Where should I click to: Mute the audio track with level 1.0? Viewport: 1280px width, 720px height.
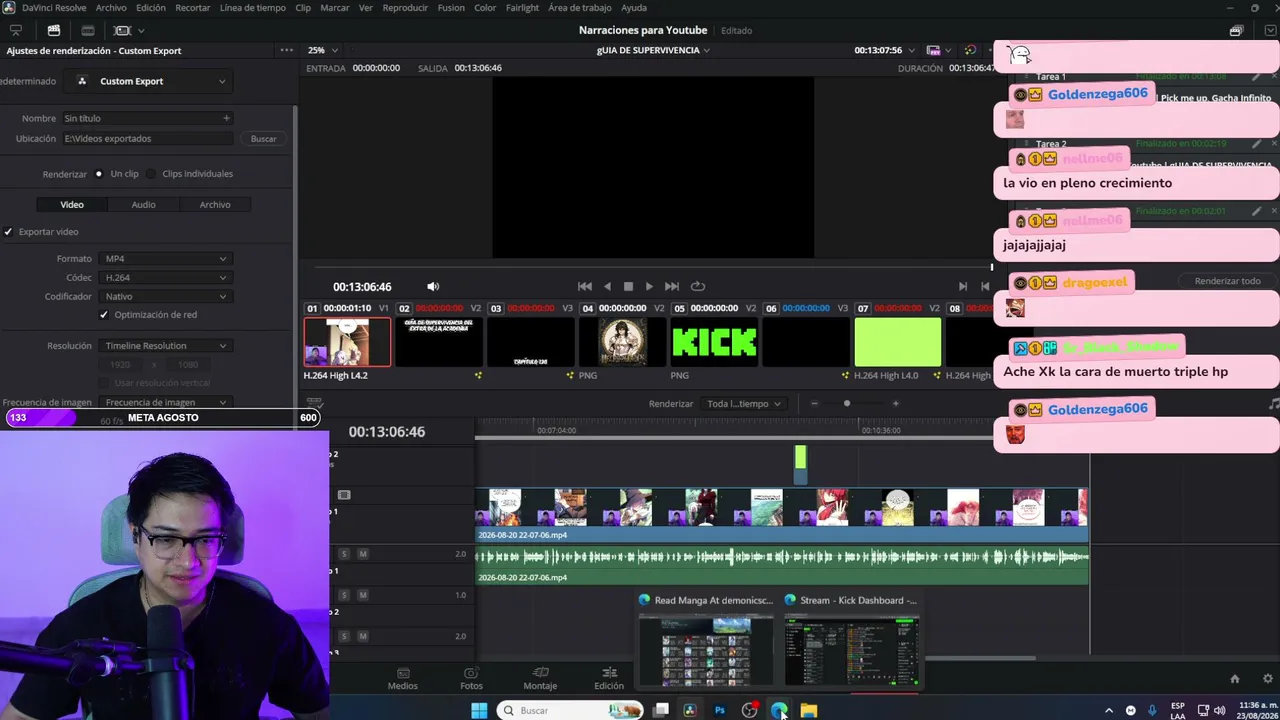(363, 595)
